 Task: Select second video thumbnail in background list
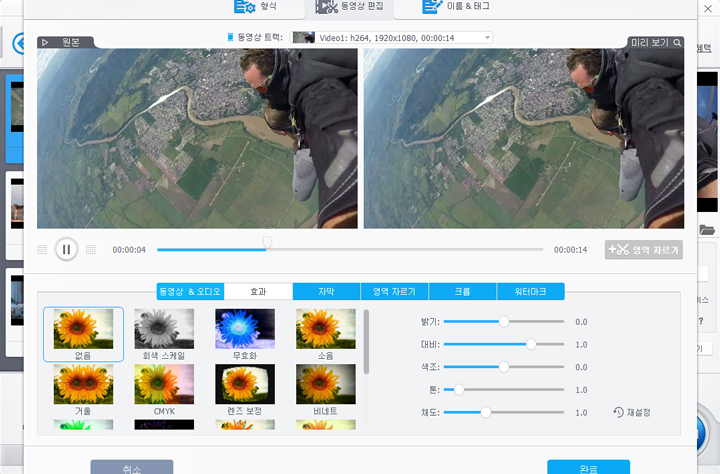17,204
